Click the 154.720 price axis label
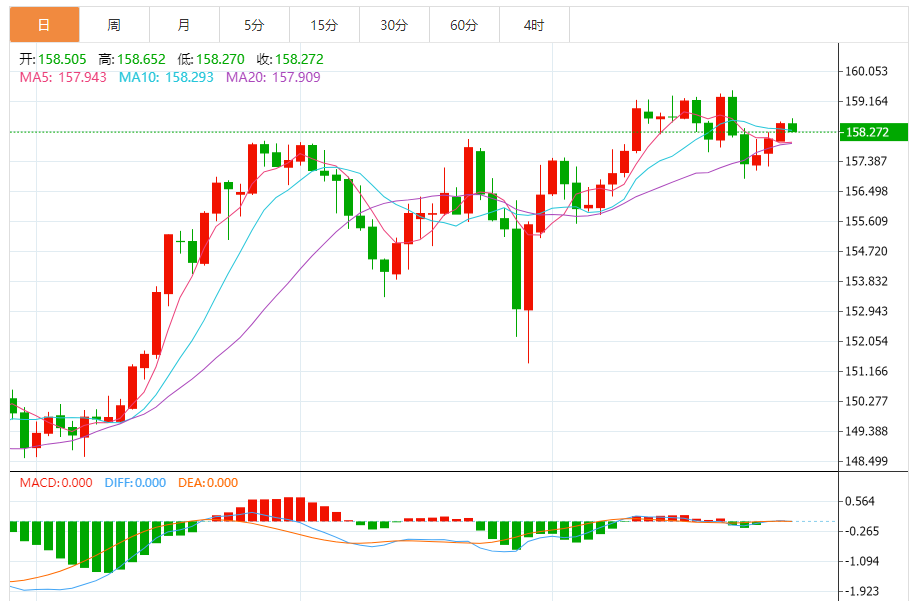The height and width of the screenshot is (601, 917). 867,251
